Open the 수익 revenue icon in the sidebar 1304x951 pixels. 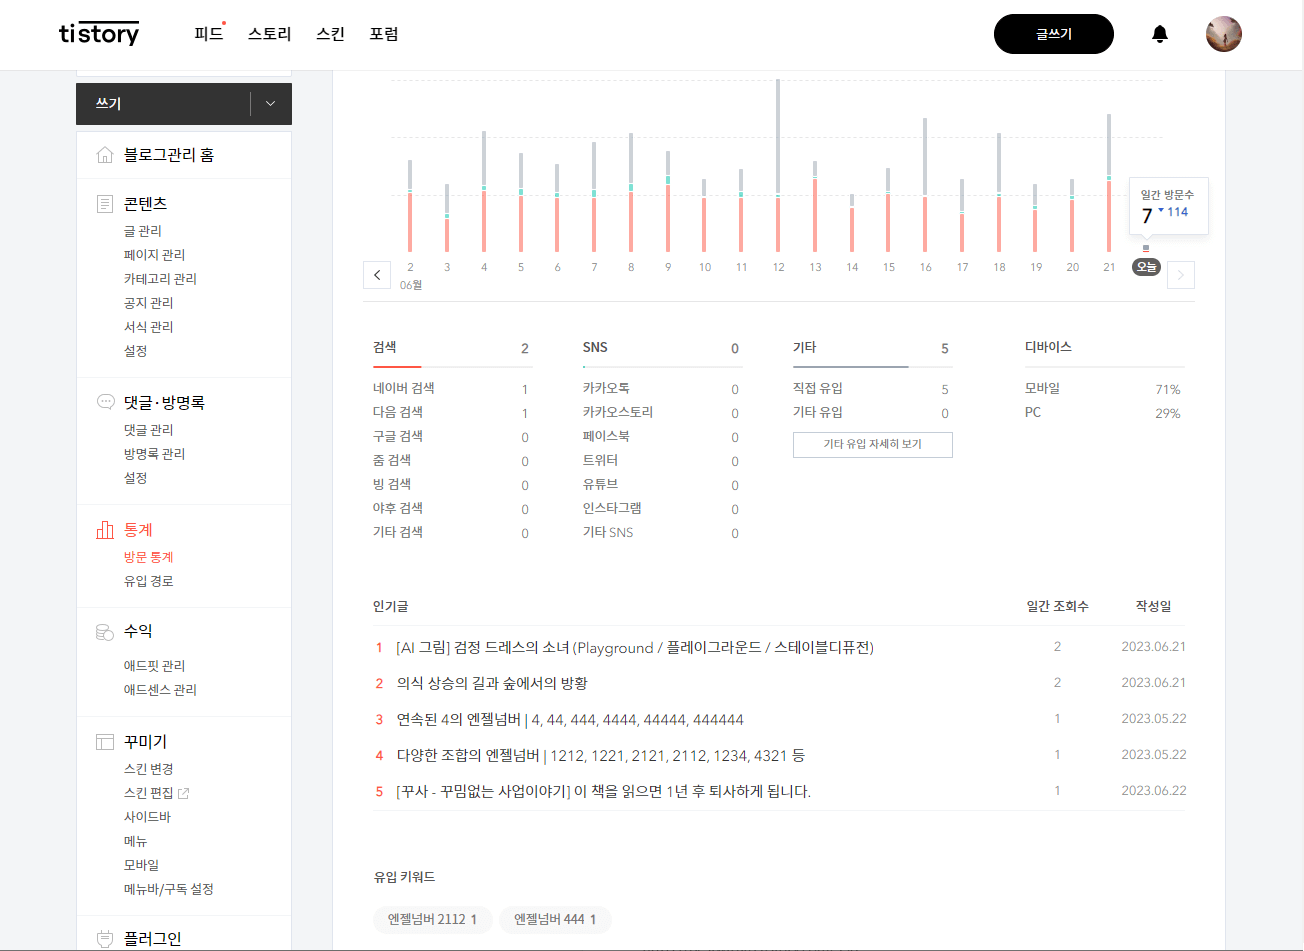104,630
